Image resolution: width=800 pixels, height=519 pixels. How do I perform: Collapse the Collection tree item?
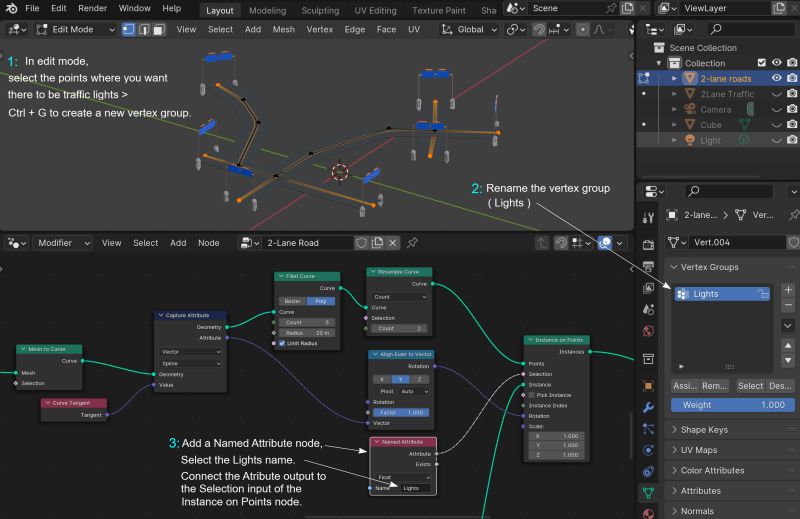click(659, 63)
